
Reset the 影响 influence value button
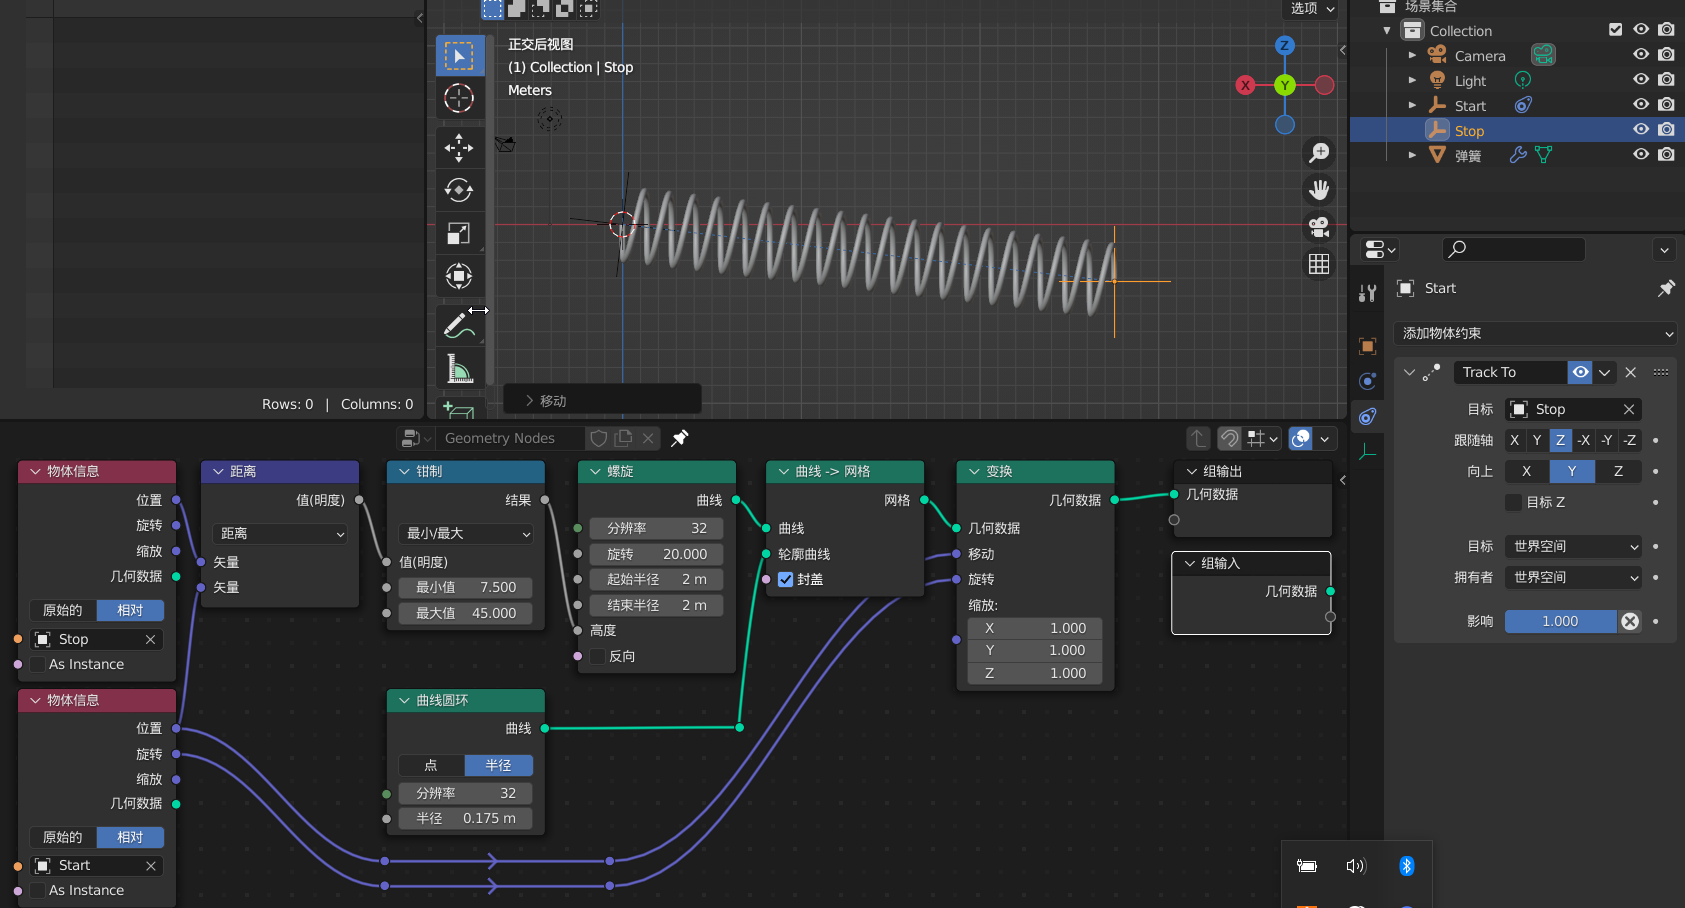[1630, 621]
